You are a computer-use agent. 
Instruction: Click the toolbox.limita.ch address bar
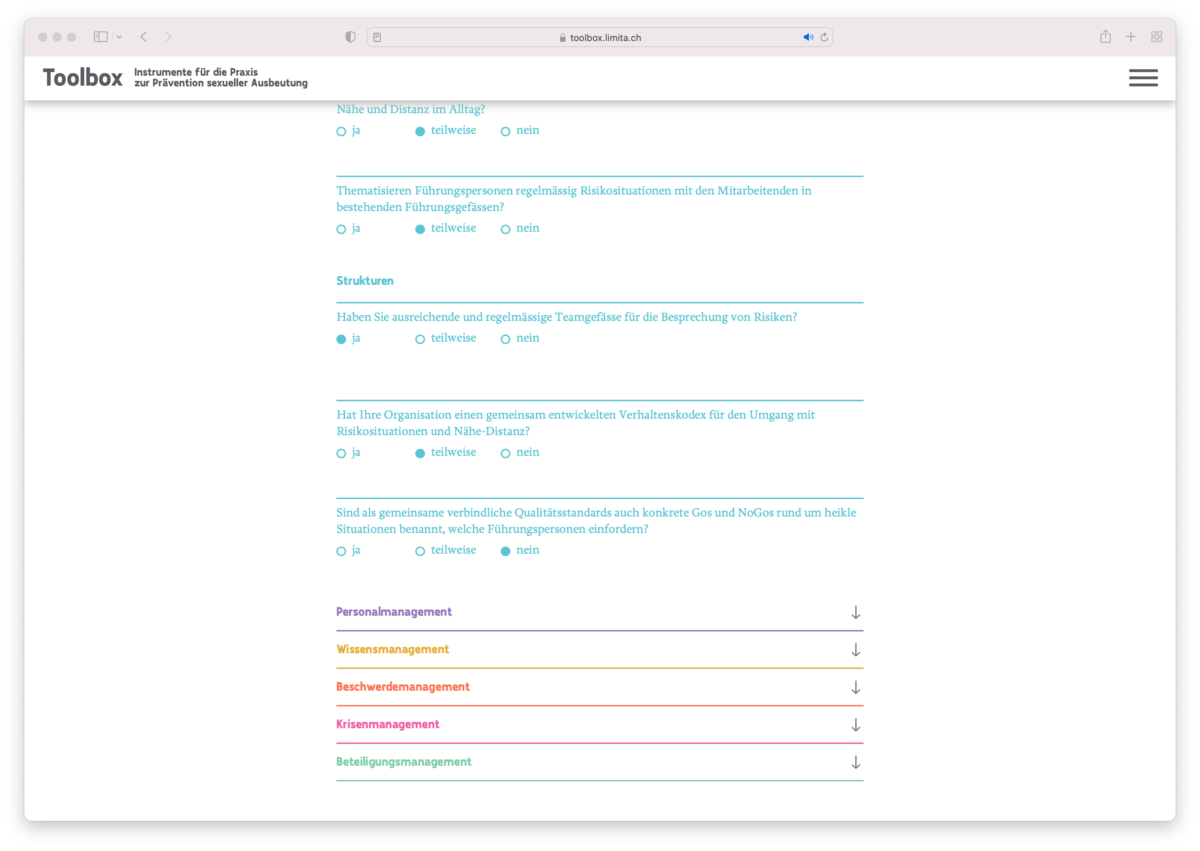click(599, 37)
